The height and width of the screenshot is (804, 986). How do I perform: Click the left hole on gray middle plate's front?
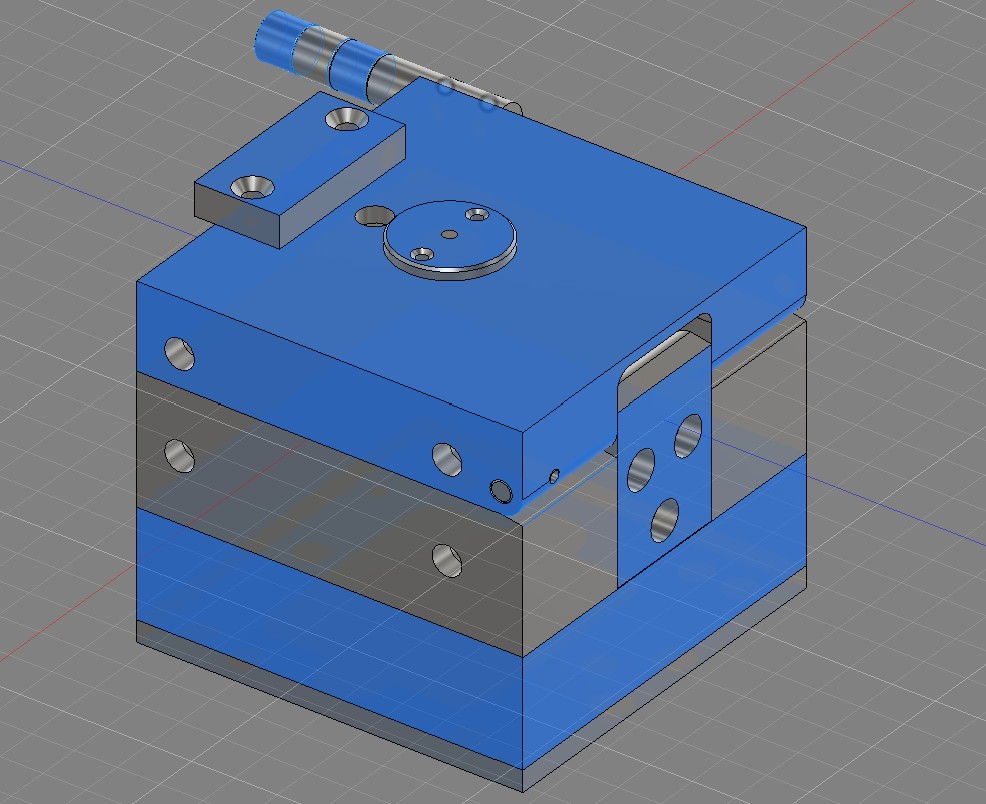(179, 456)
